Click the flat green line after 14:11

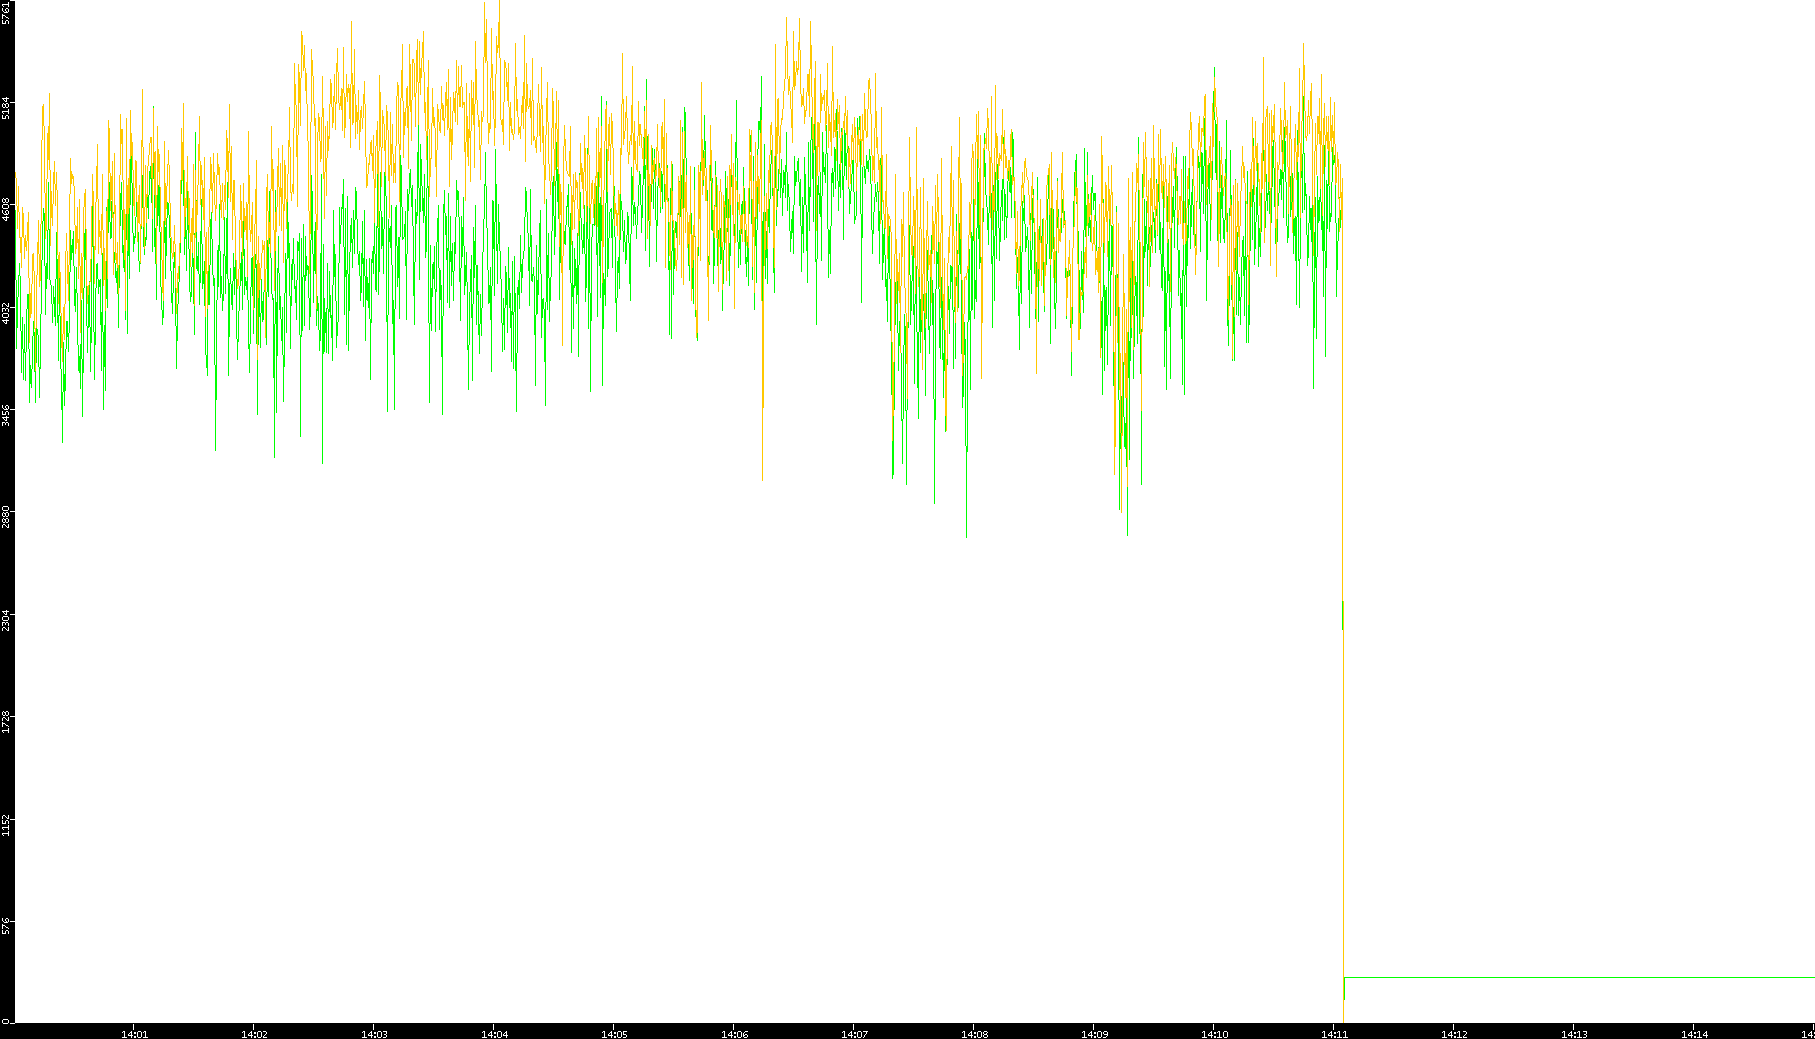click(x=1580, y=977)
